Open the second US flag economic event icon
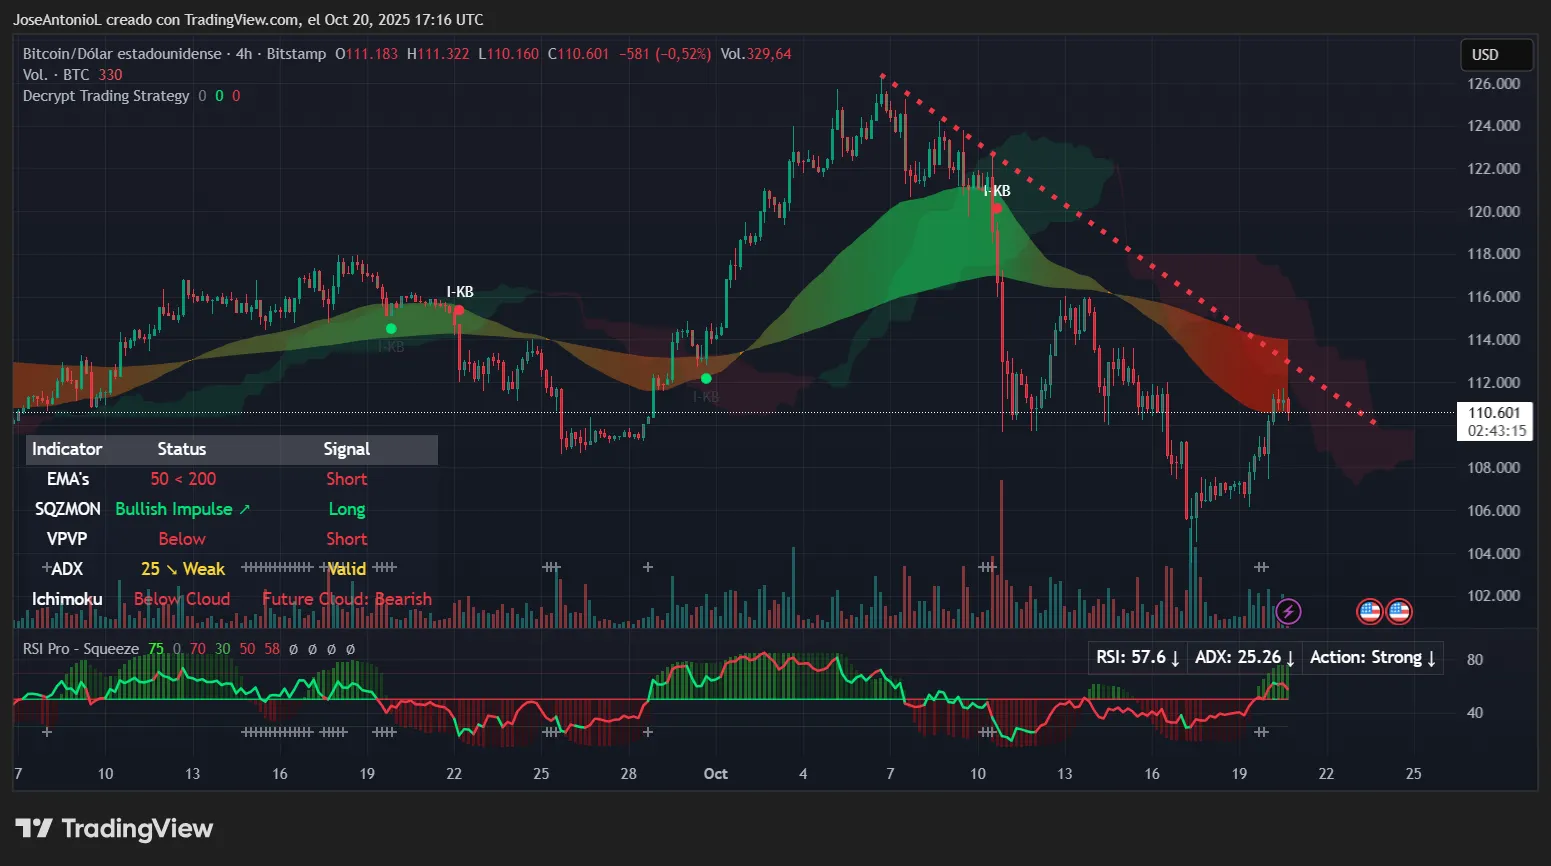This screenshot has height=866, width=1551. (1399, 611)
